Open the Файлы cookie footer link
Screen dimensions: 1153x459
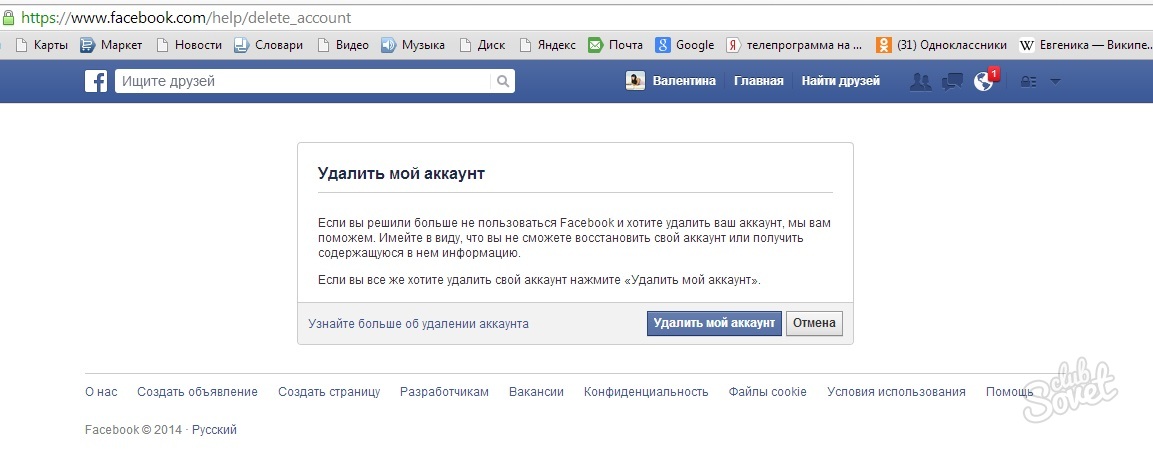tap(768, 392)
